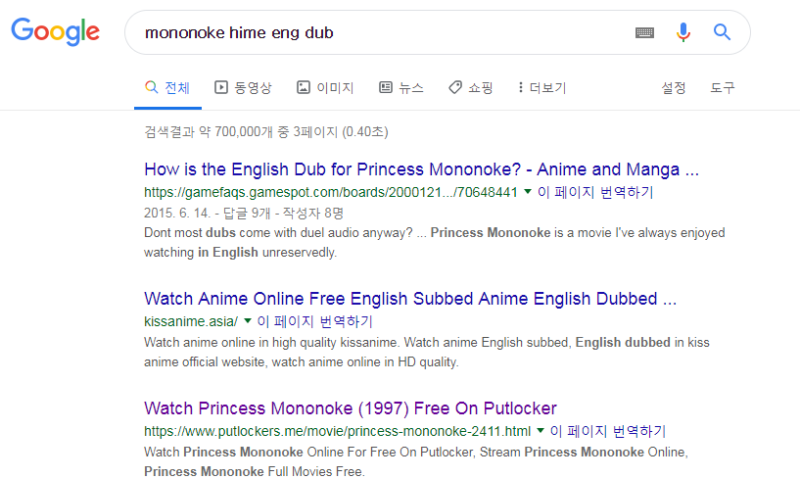This screenshot has width=800, height=479.
Task: Switch to the 이미지 (Images) tab
Action: click(x=325, y=88)
